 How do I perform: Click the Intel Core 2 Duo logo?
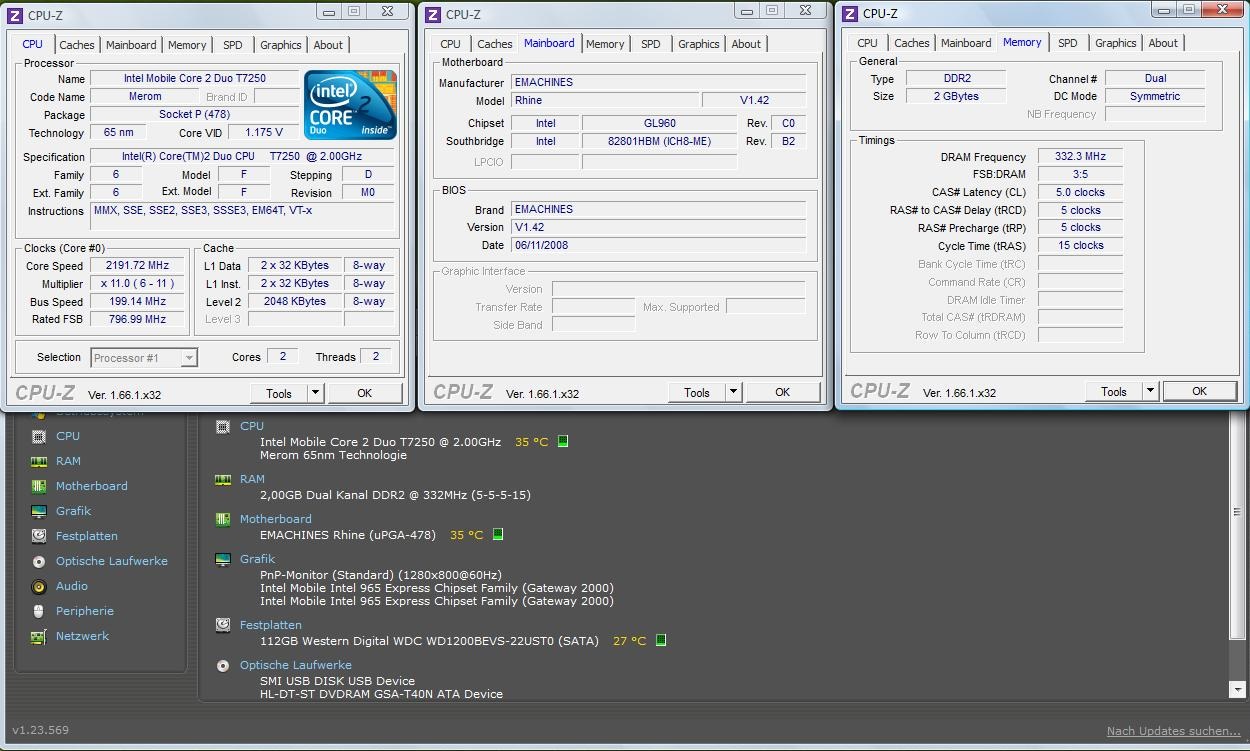pyautogui.click(x=350, y=105)
